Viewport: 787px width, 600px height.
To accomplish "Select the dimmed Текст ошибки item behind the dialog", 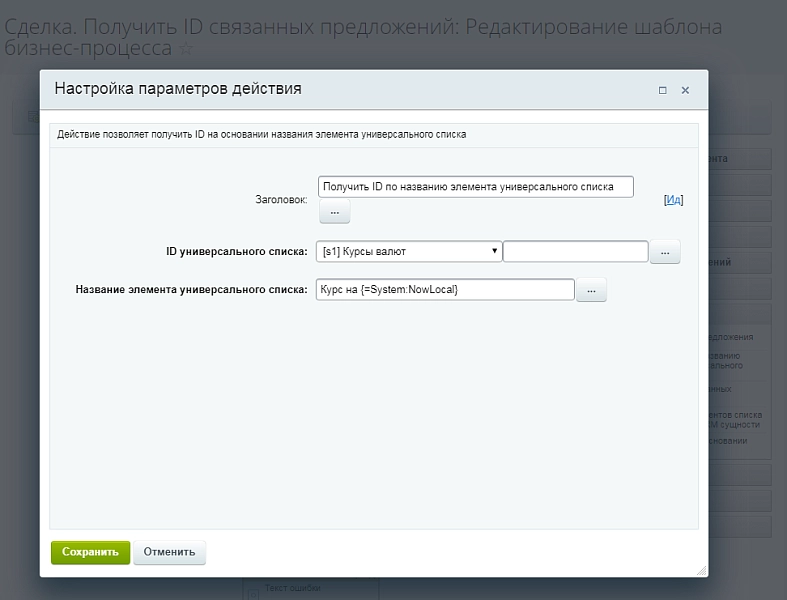I will pyautogui.click(x=293, y=588).
